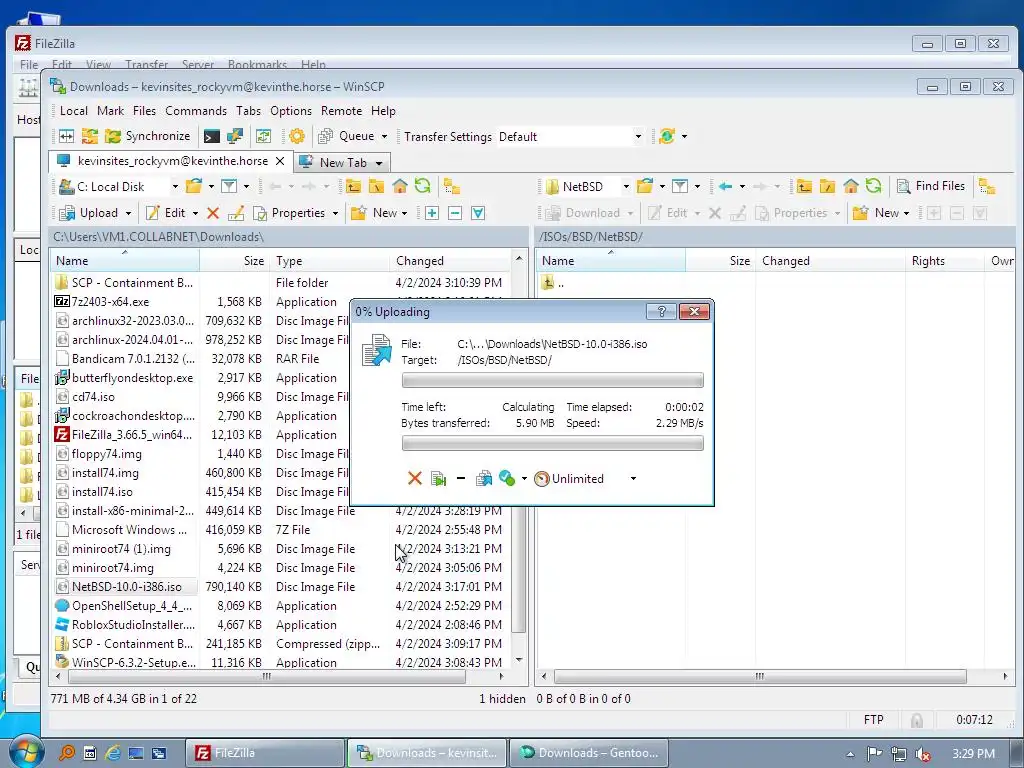Go to local root directory icon
1024x768 pixels.
tap(376, 186)
